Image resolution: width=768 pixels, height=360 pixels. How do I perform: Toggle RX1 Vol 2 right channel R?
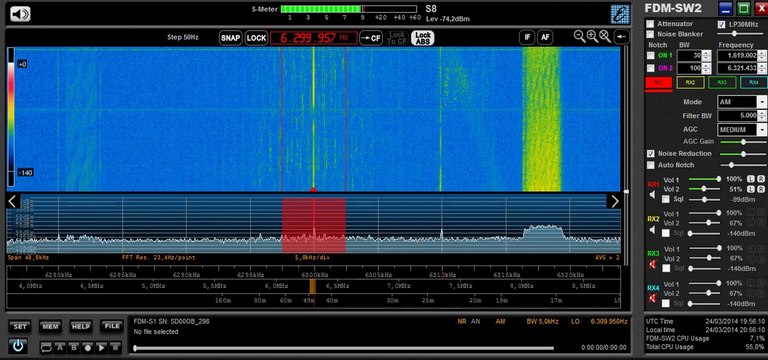(x=761, y=189)
